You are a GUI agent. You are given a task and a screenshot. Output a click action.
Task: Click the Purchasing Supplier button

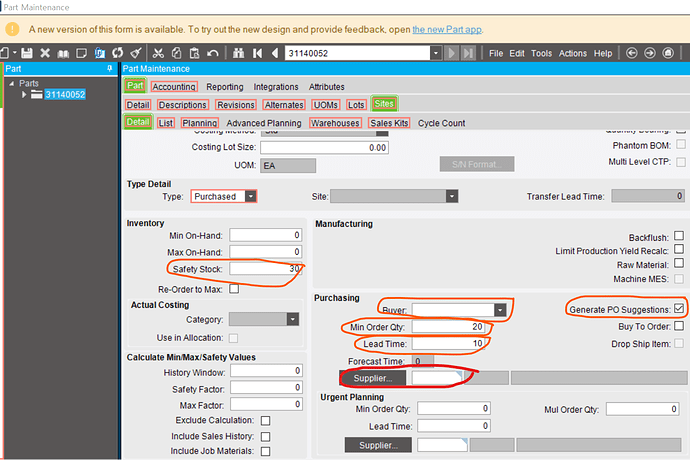(373, 378)
